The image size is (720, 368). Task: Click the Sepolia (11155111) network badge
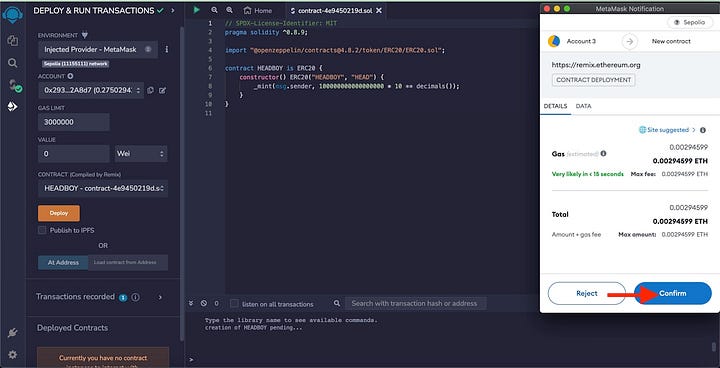[x=76, y=64]
